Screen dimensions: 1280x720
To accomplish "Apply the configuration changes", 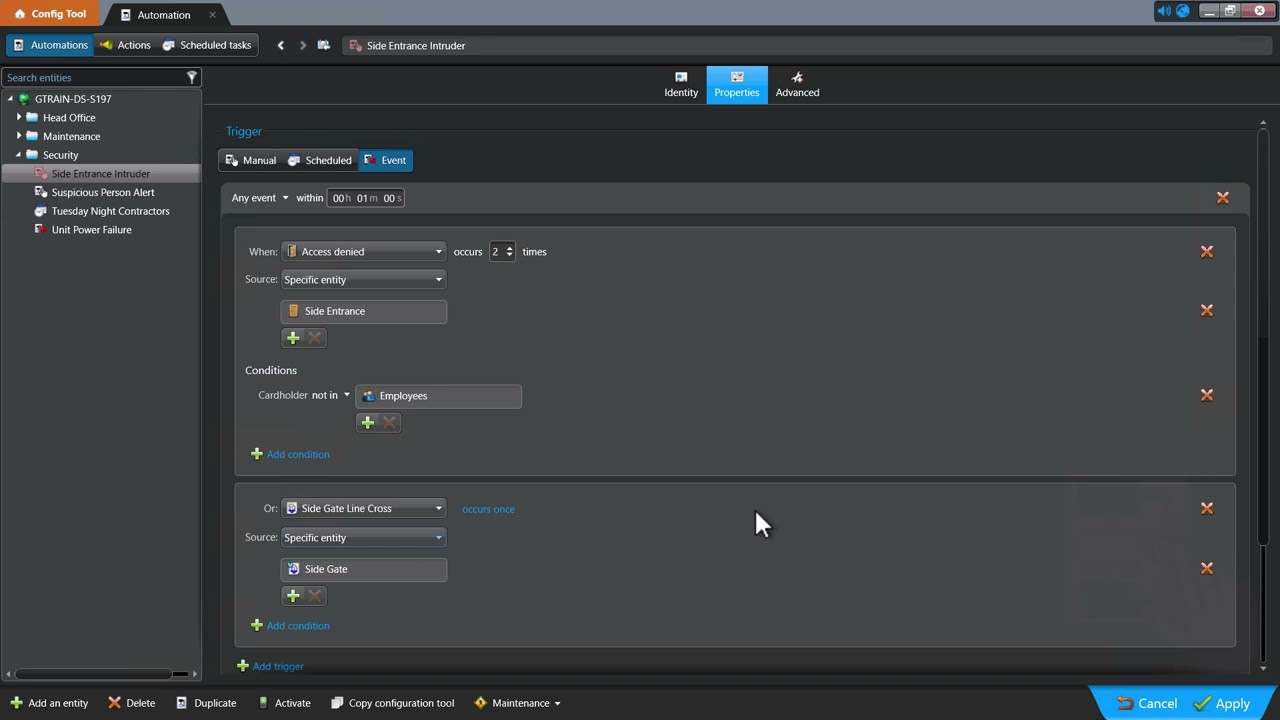I will click(1223, 703).
